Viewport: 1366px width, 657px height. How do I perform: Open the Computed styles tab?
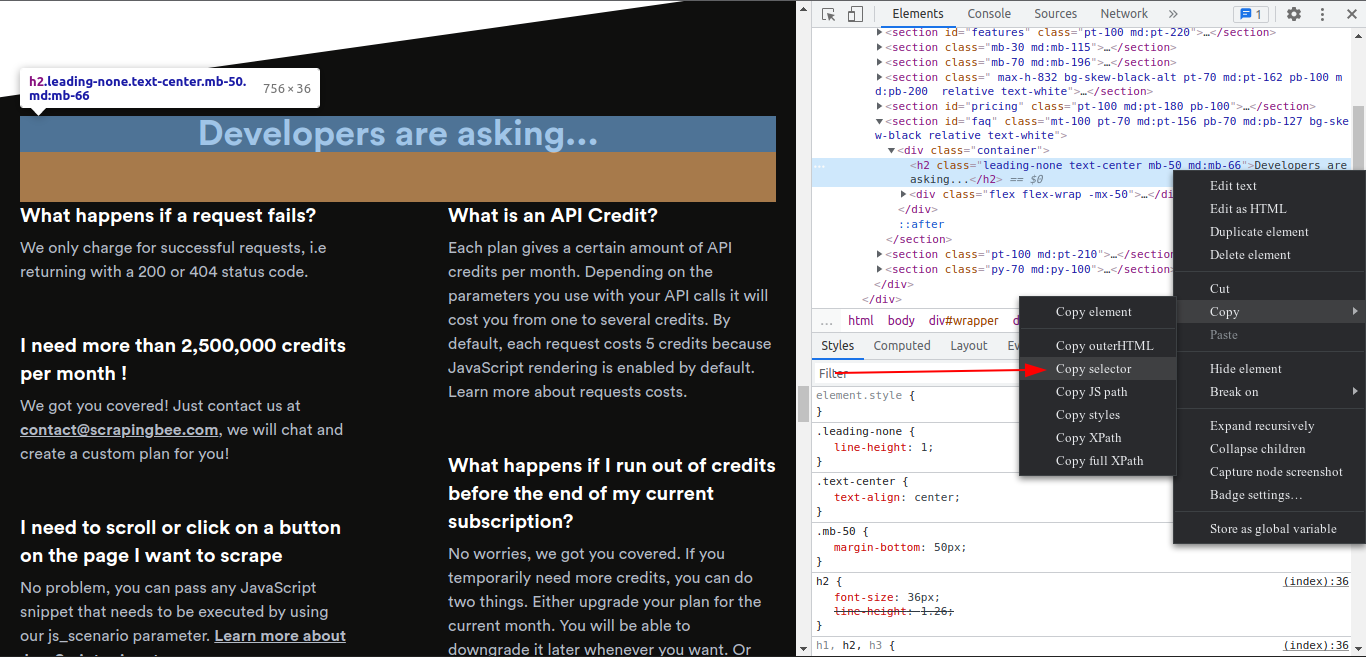(x=902, y=346)
